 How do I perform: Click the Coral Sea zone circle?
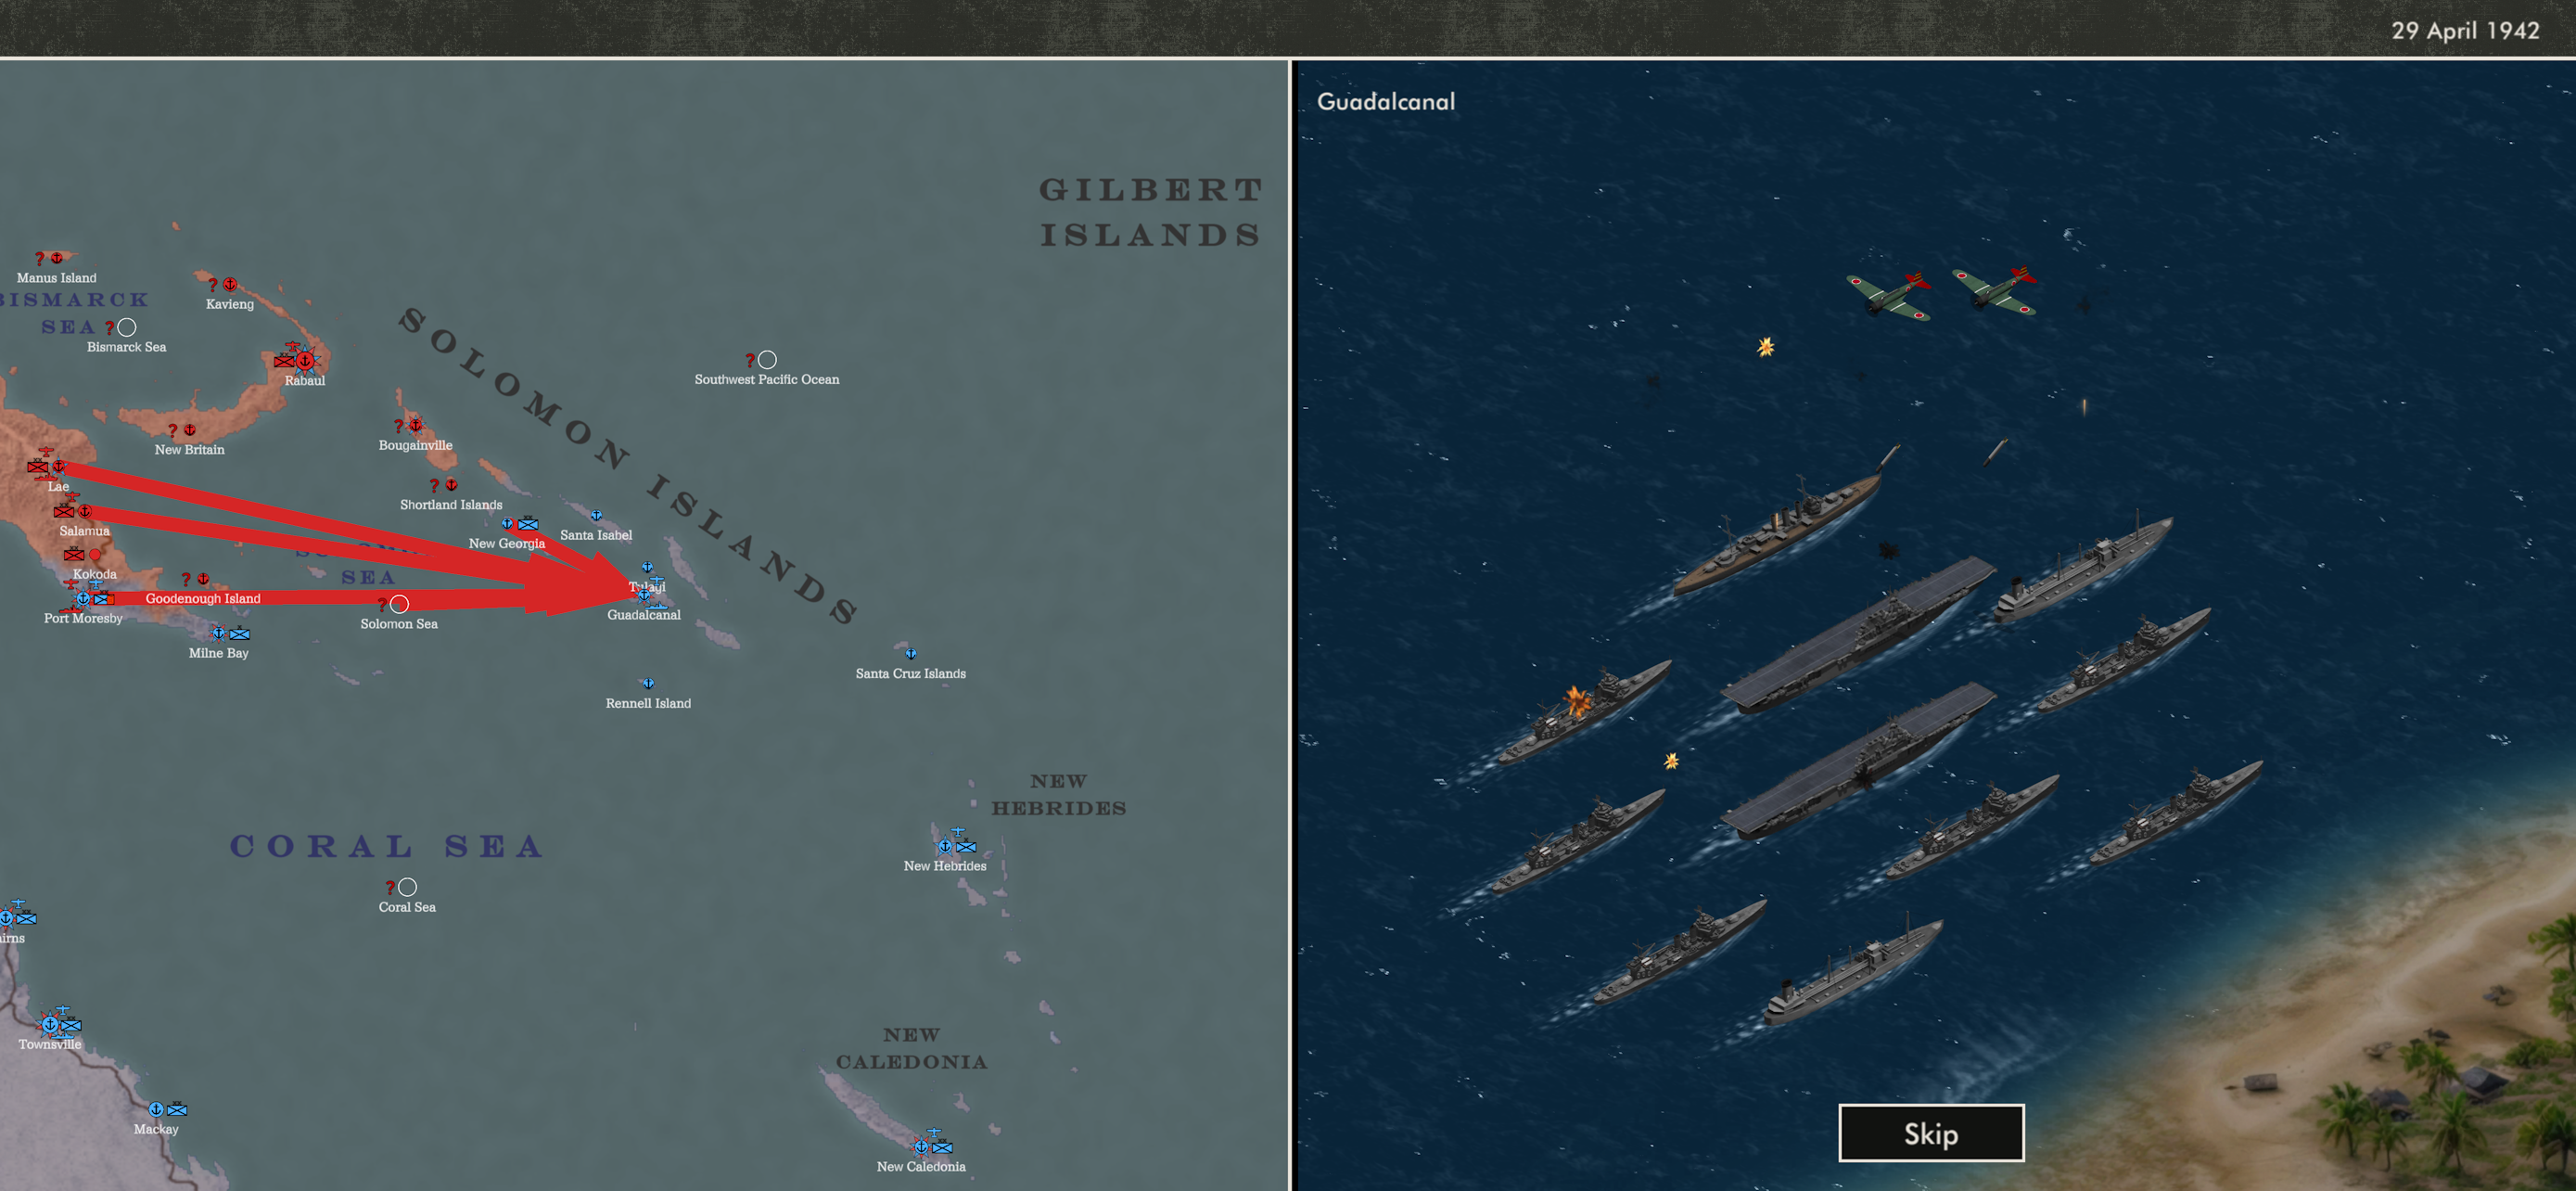click(407, 887)
